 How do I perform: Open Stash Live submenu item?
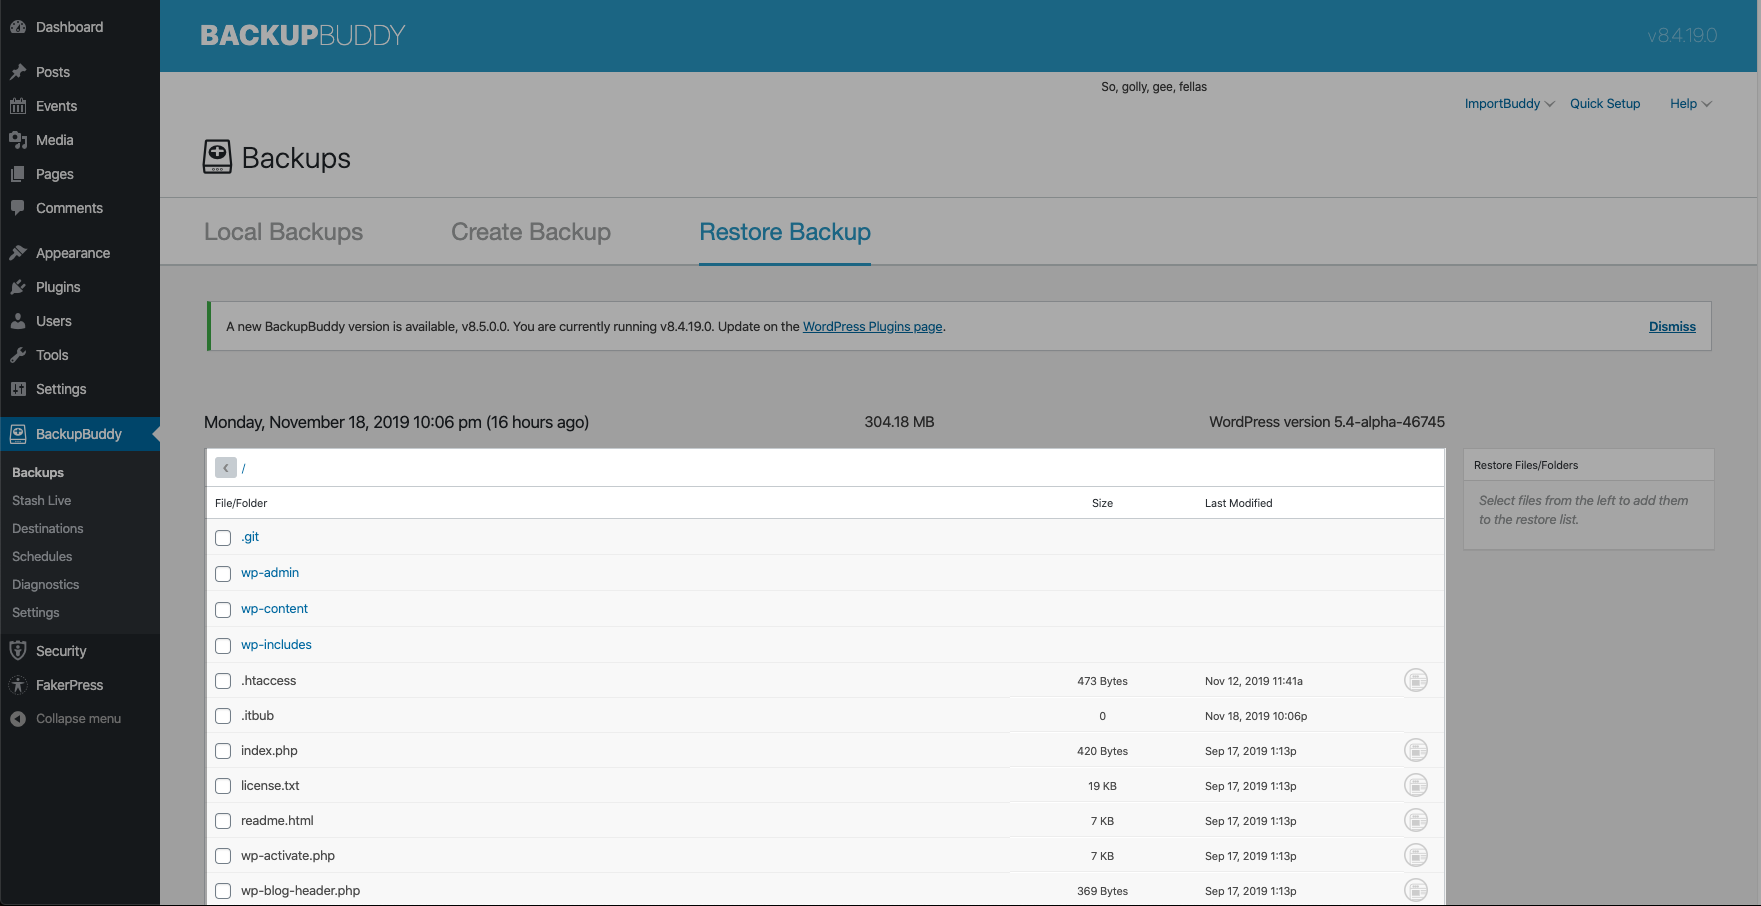42,500
